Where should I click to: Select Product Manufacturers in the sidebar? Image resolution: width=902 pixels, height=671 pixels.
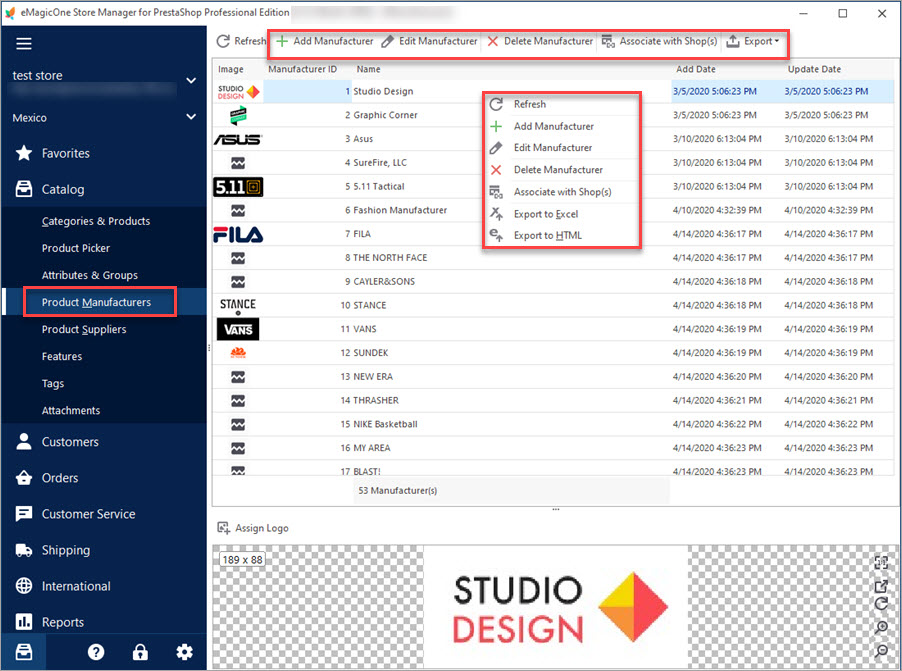(x=96, y=302)
